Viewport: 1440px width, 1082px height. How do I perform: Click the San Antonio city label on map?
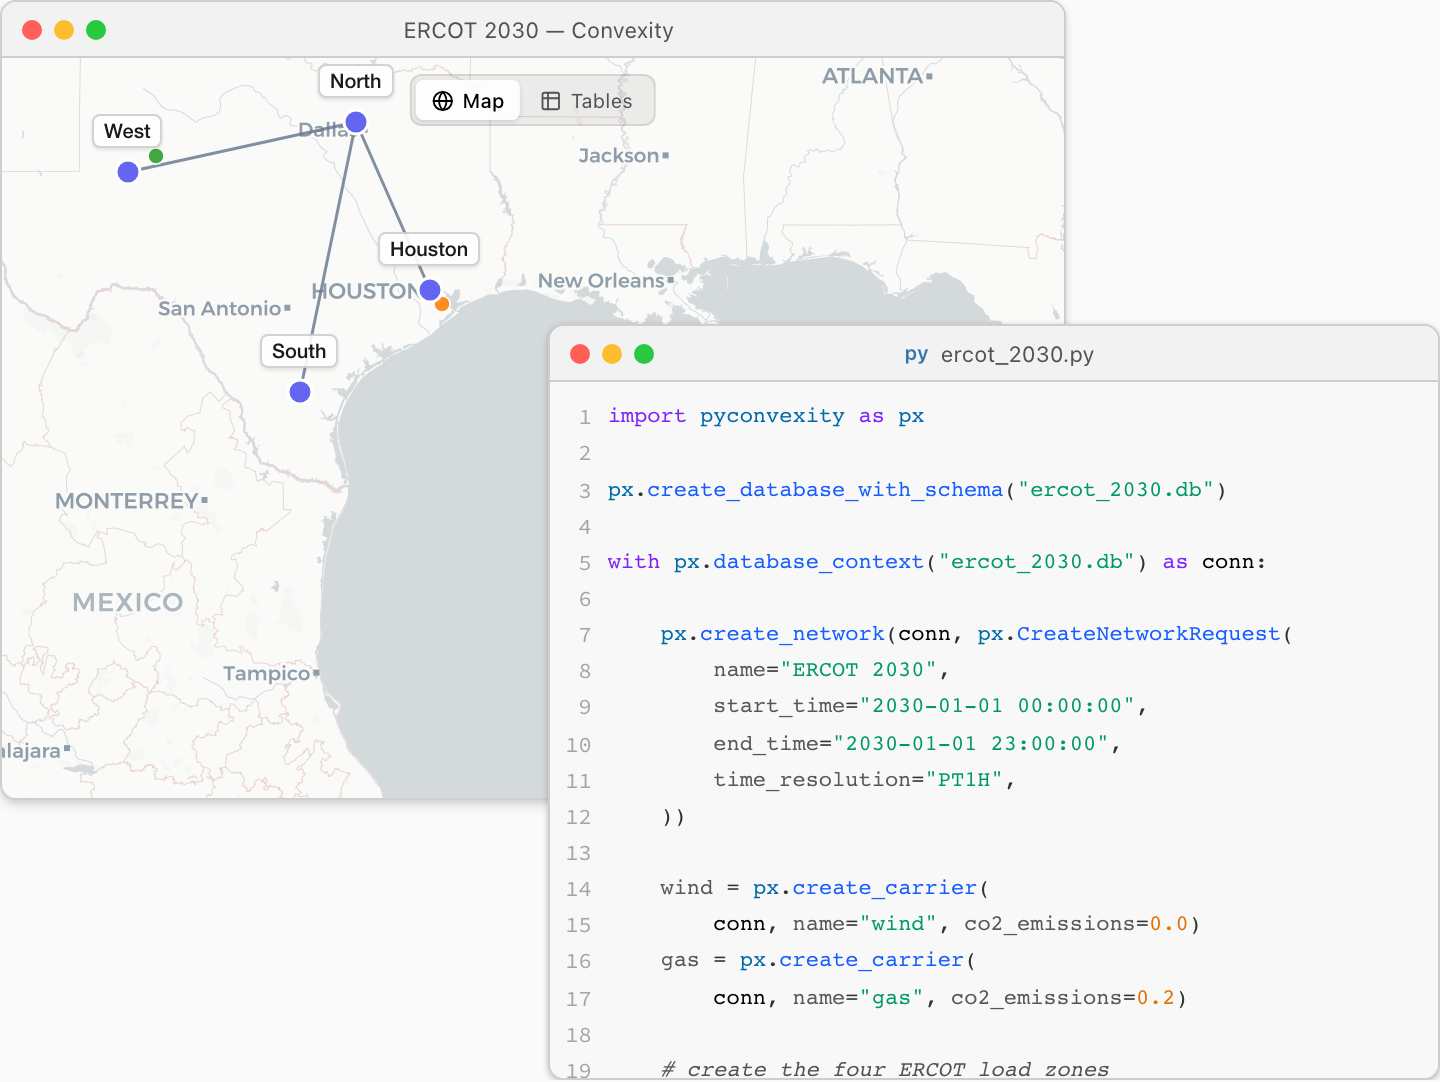click(219, 309)
